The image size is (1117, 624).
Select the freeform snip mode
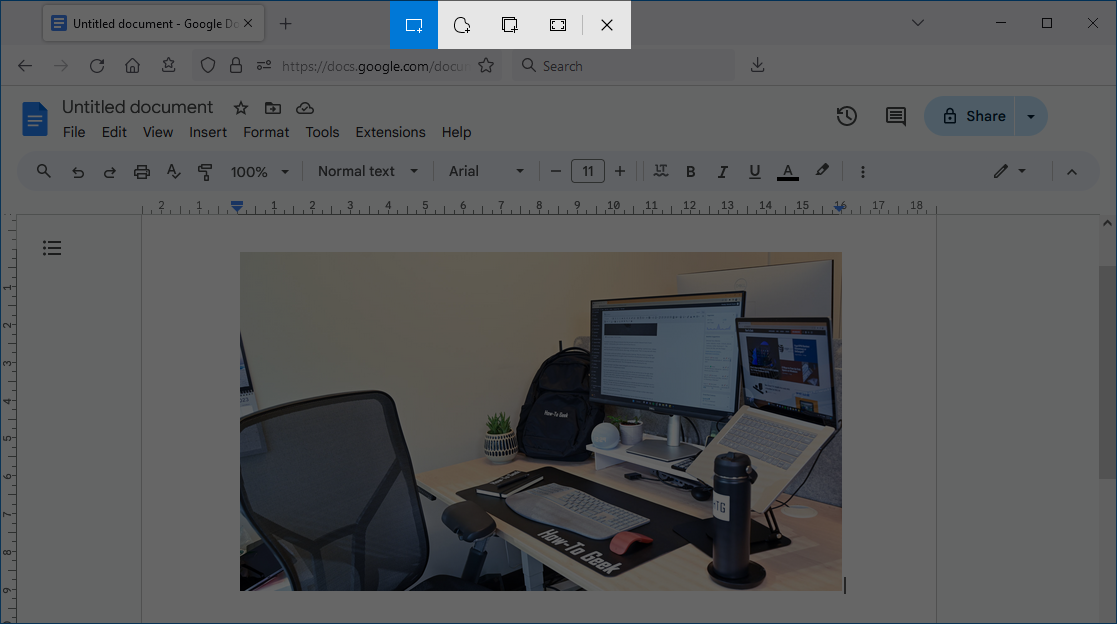[461, 24]
